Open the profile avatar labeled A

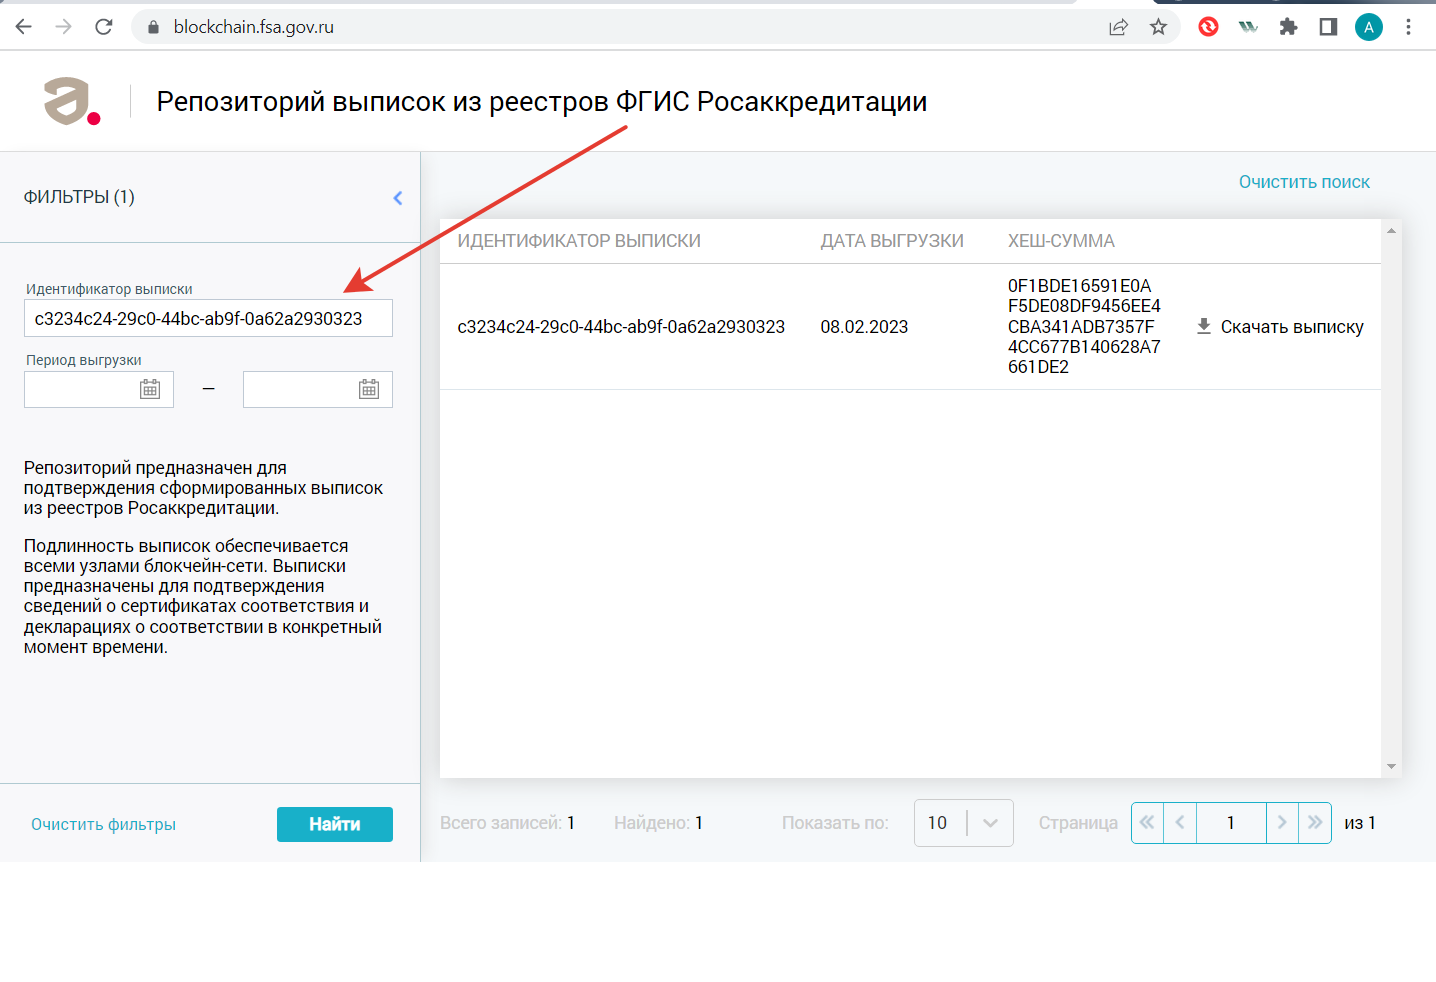[x=1368, y=27]
